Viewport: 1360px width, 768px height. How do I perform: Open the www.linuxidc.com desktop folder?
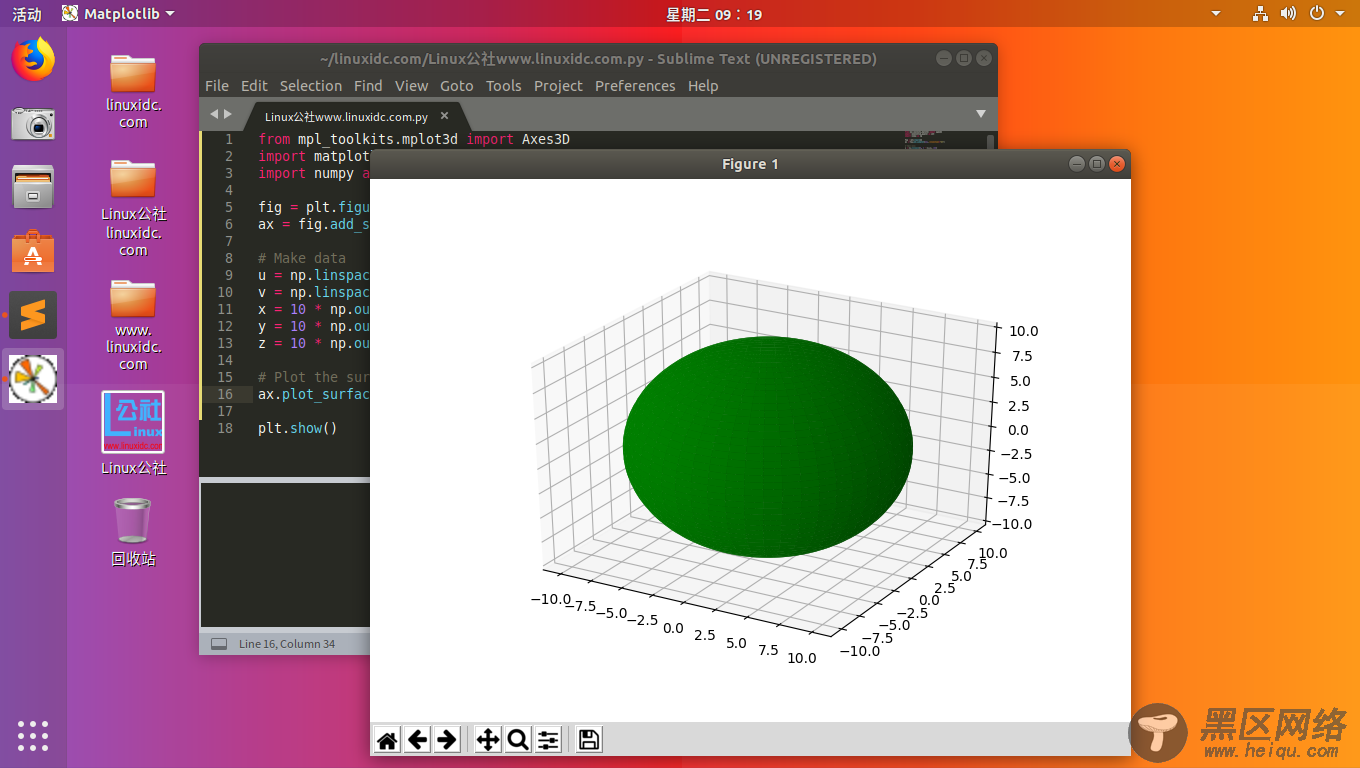click(133, 325)
